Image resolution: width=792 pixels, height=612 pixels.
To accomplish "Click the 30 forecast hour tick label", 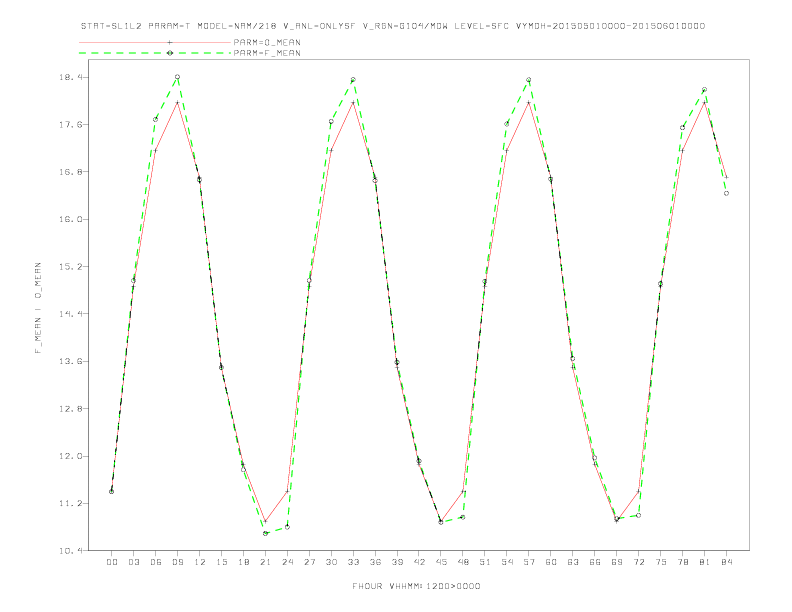I will [x=331, y=562].
